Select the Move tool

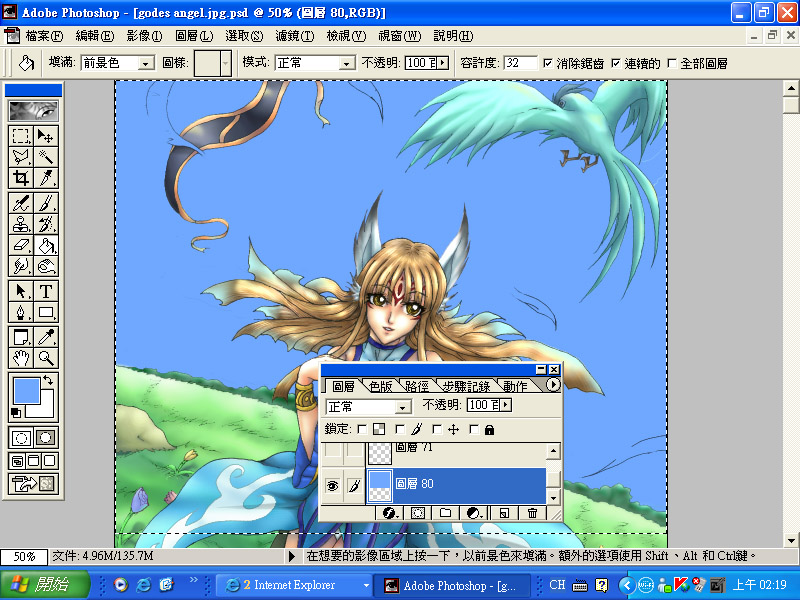coord(46,135)
